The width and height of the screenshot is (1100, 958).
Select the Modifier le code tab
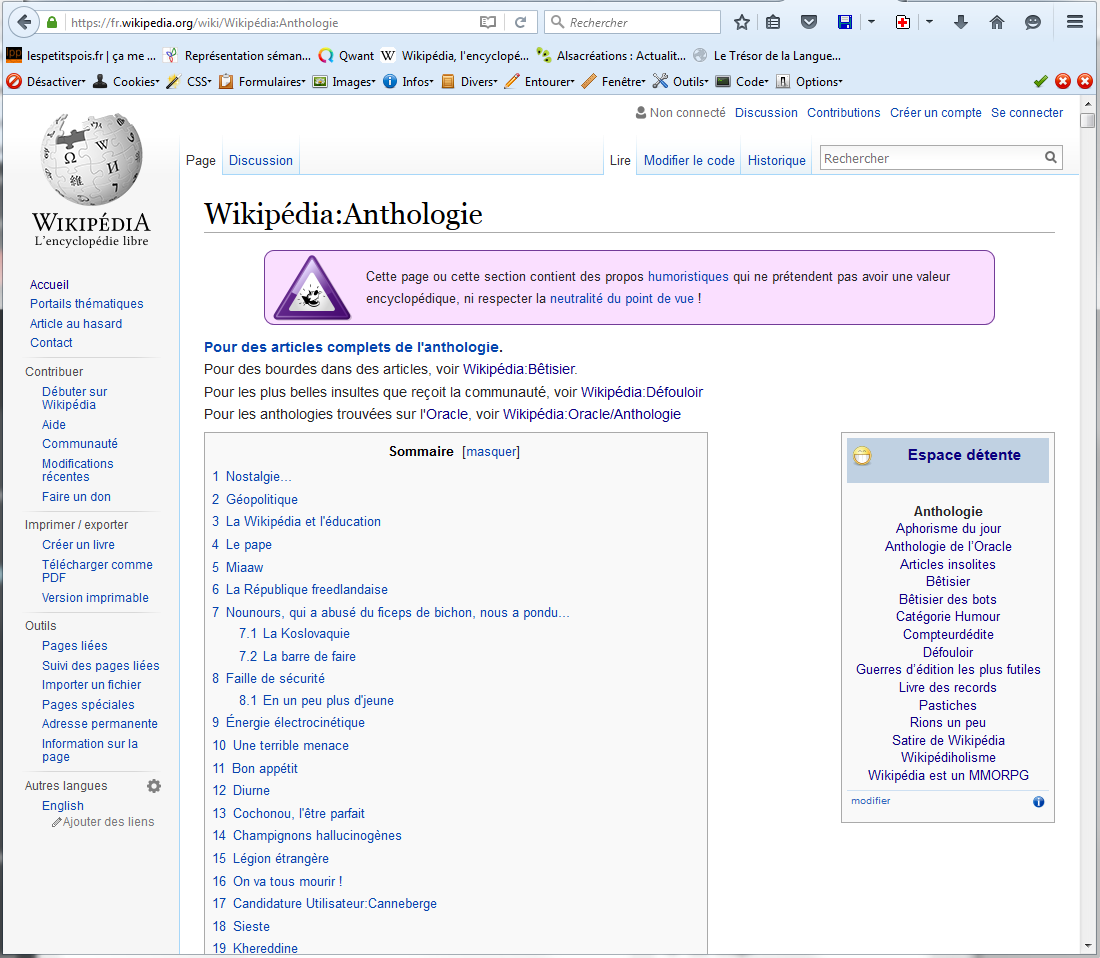click(689, 160)
